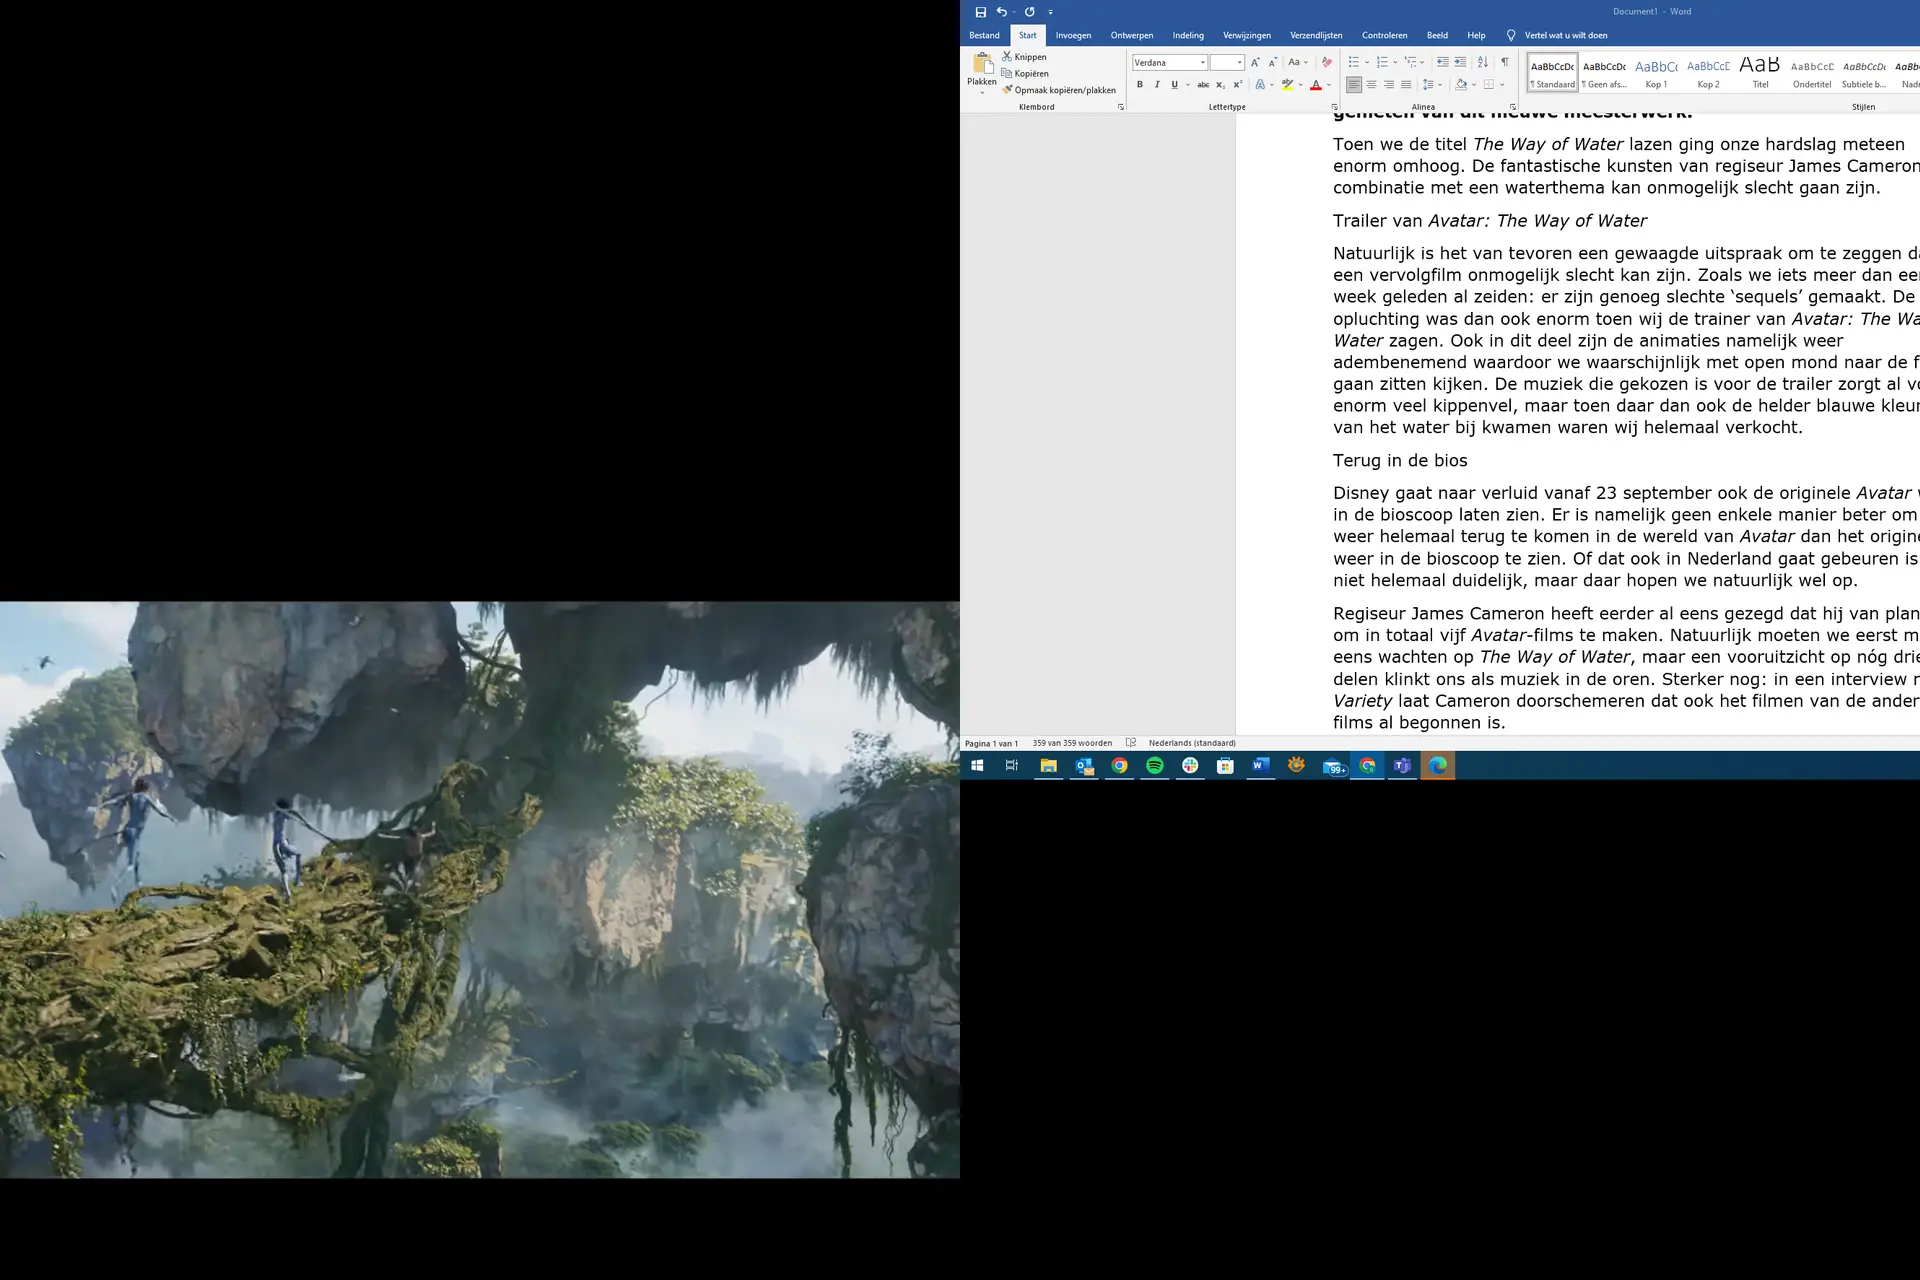Viewport: 1920px width, 1280px height.
Task: Click the Nederlands (standaard) language indicator
Action: pos(1192,743)
